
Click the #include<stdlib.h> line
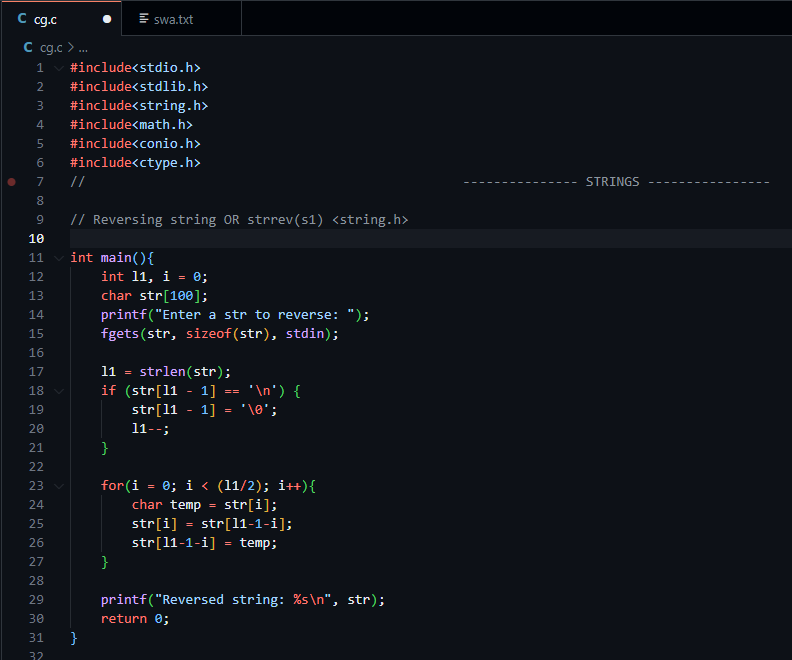point(139,87)
